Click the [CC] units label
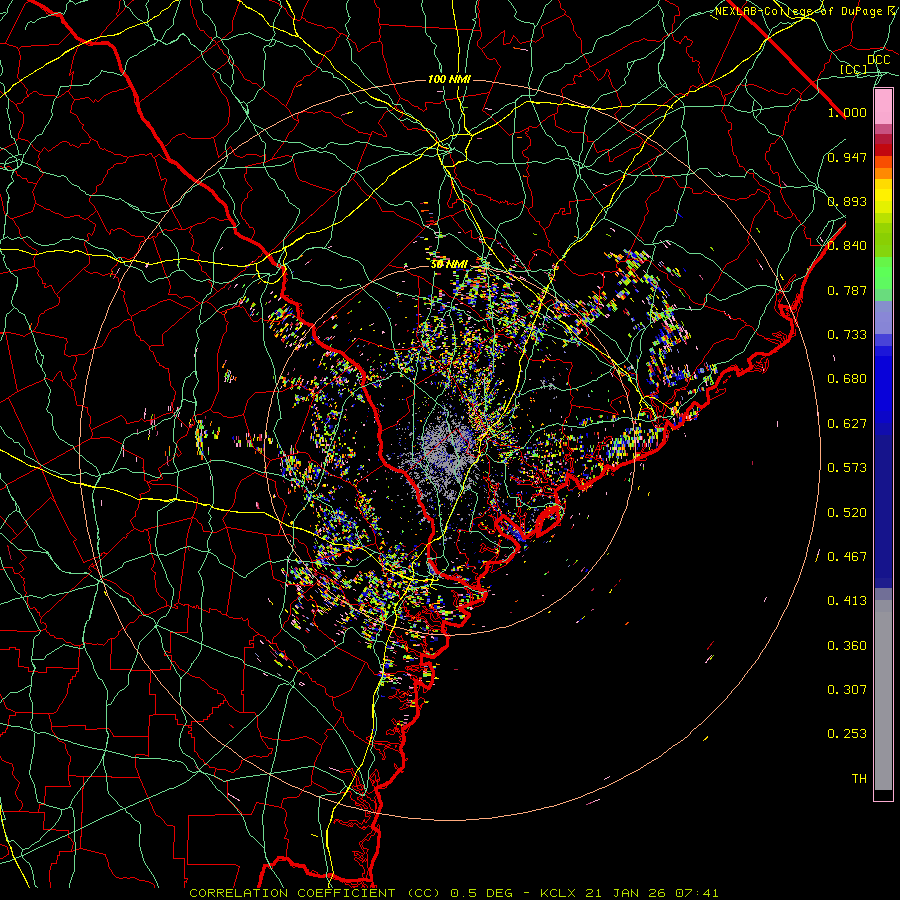Image resolution: width=900 pixels, height=900 pixels. [x=854, y=69]
